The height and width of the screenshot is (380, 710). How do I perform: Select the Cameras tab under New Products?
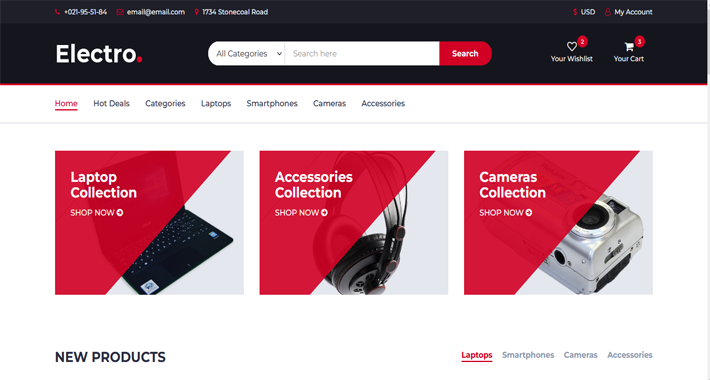[580, 355]
